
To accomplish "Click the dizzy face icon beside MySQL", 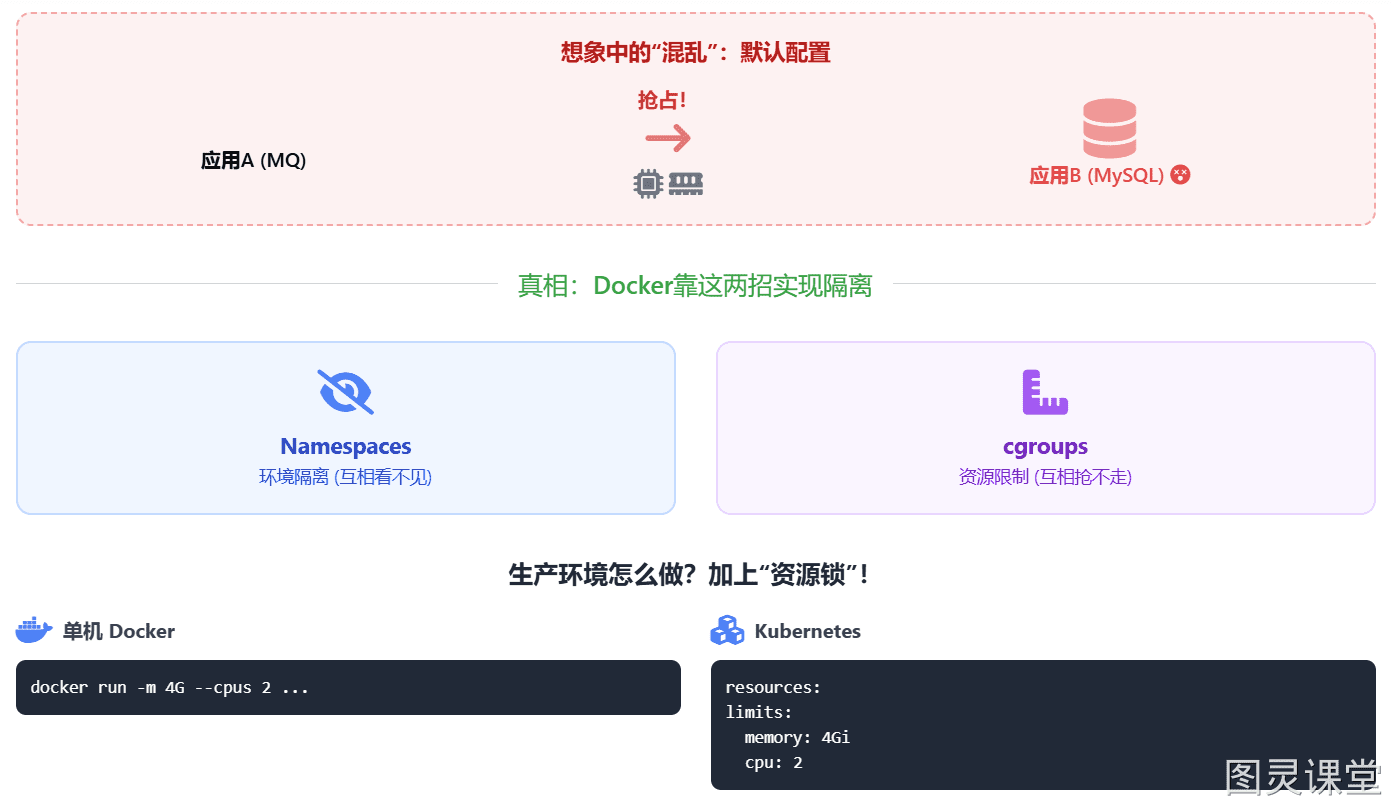I will [1180, 175].
